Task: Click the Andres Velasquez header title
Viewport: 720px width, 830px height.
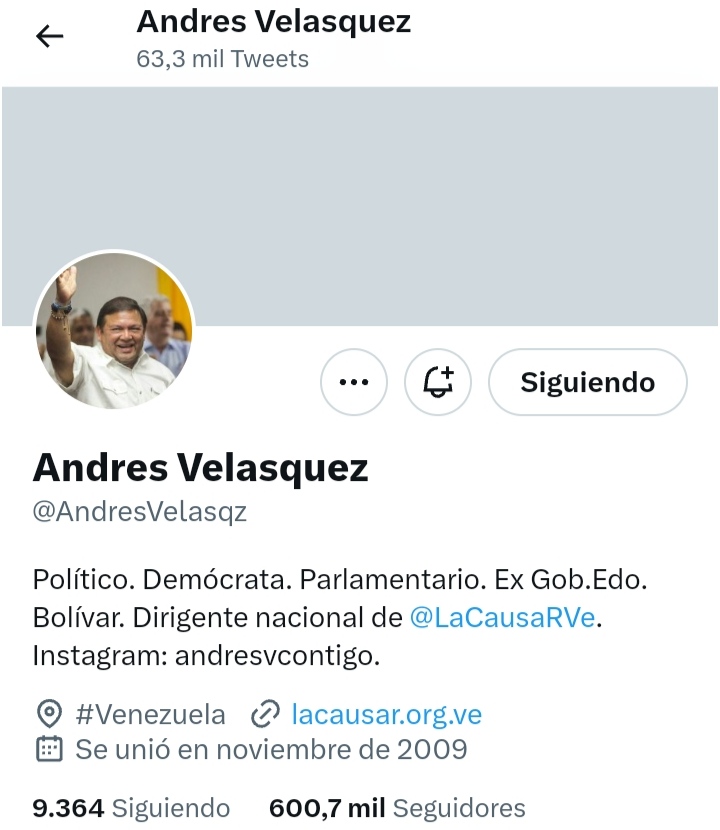Action: tap(274, 22)
